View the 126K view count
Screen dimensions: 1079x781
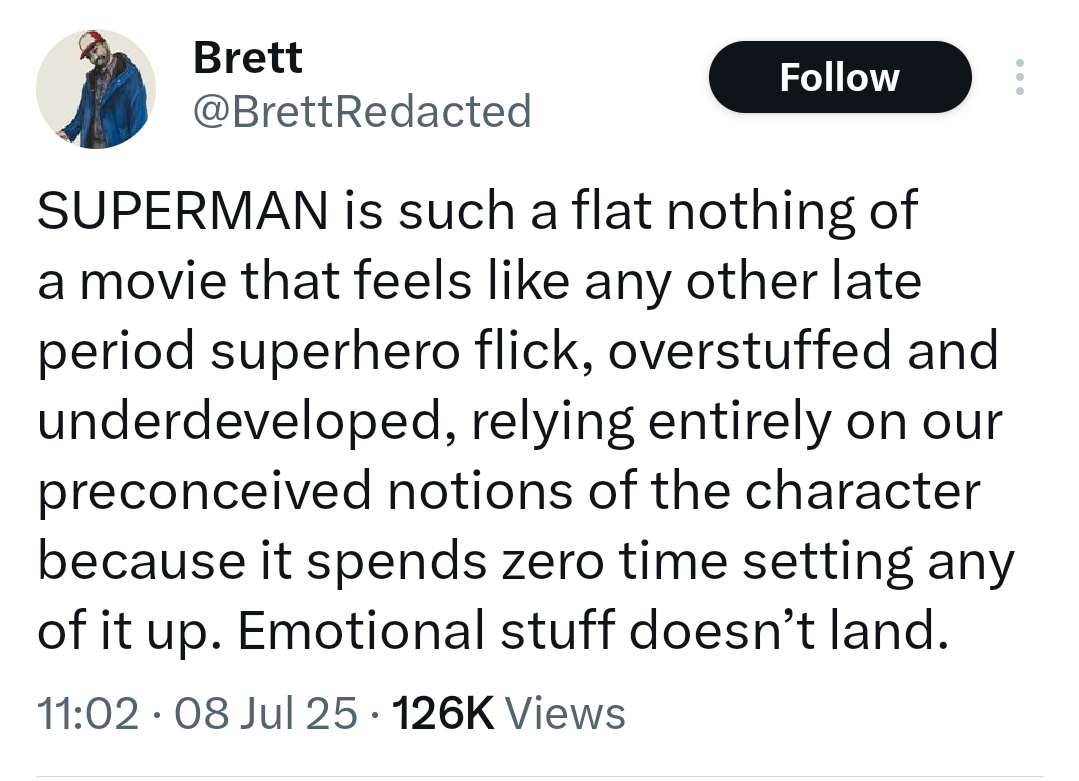point(443,713)
